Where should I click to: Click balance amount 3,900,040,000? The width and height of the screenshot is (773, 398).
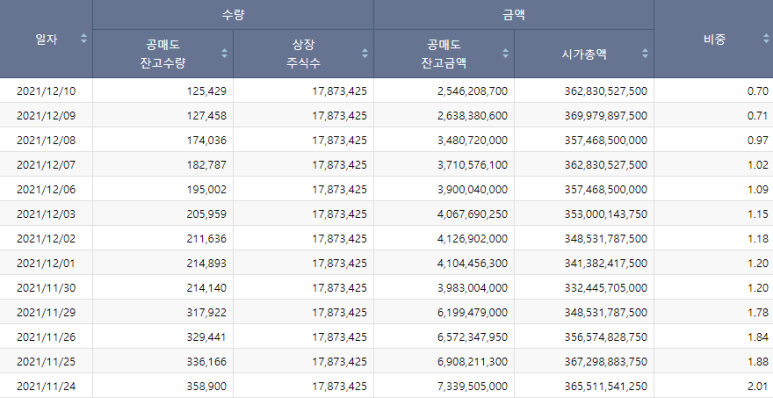click(x=472, y=189)
